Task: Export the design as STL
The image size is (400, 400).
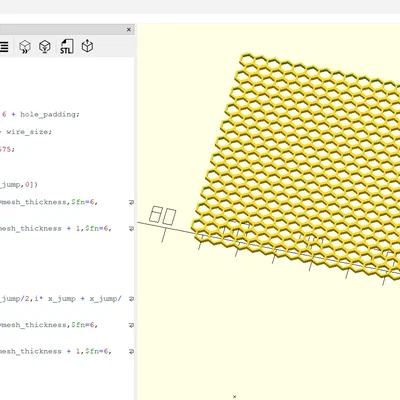Action: click(x=67, y=47)
